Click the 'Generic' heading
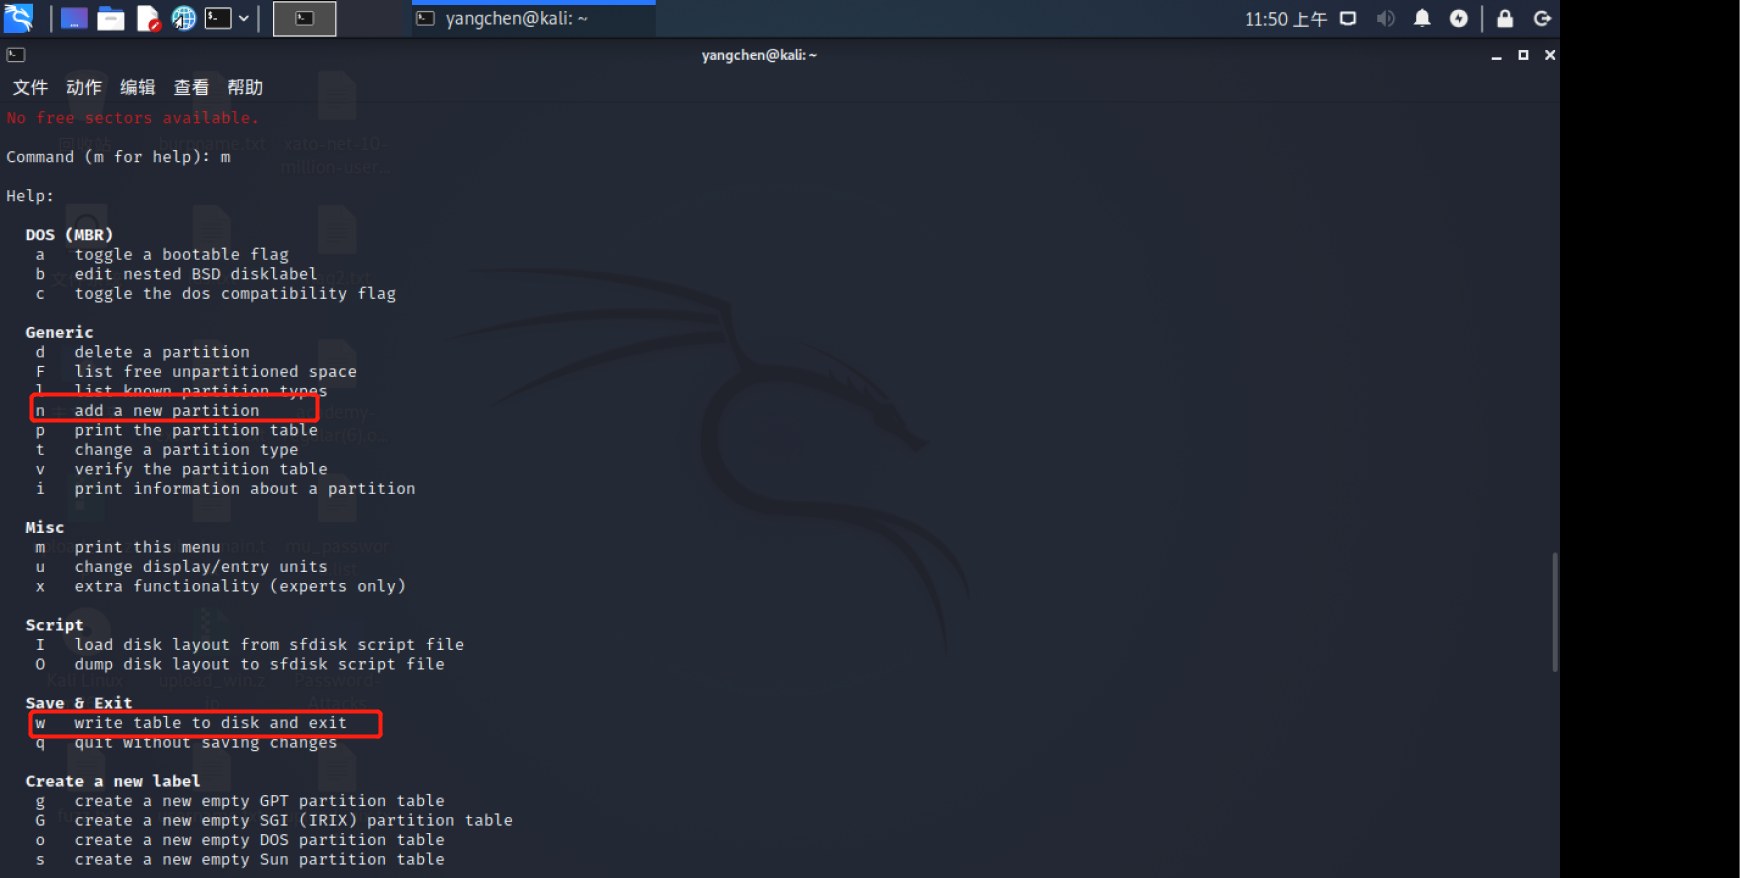1740x878 pixels. (59, 332)
